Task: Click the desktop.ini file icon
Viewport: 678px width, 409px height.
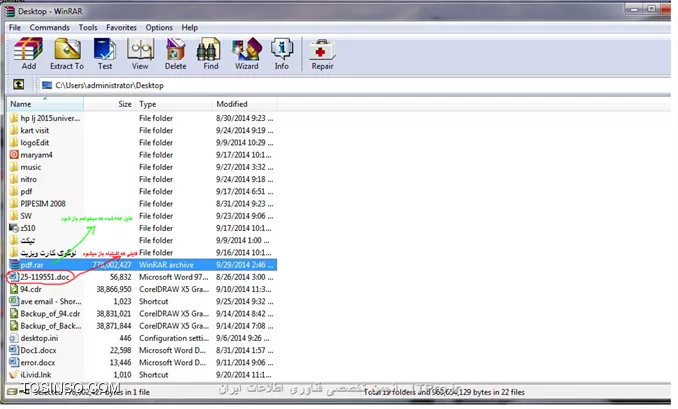Action: (x=14, y=338)
